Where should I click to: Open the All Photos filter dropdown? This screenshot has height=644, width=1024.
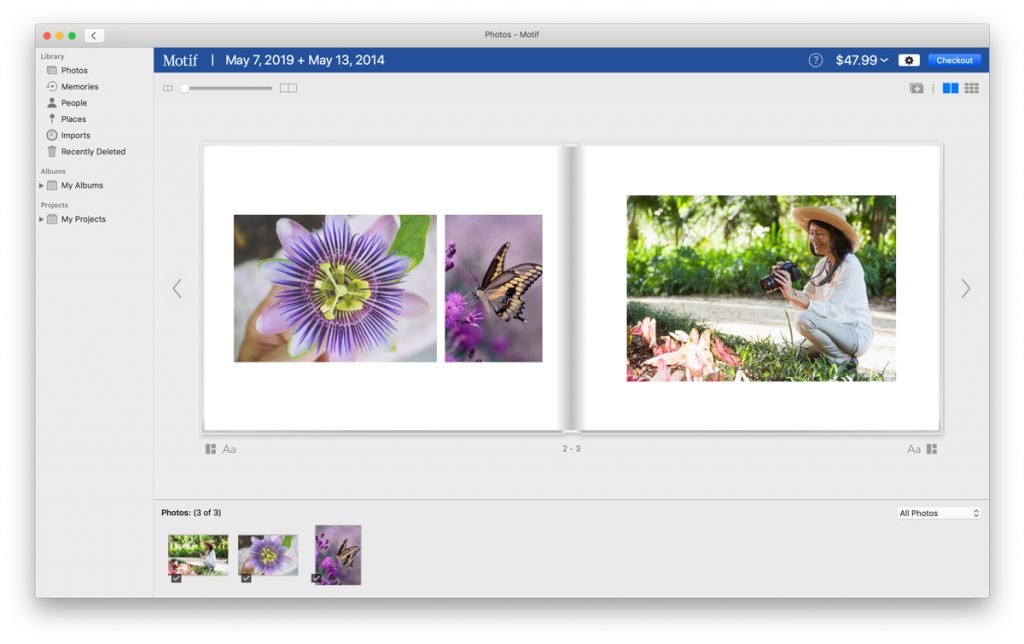click(x=939, y=513)
